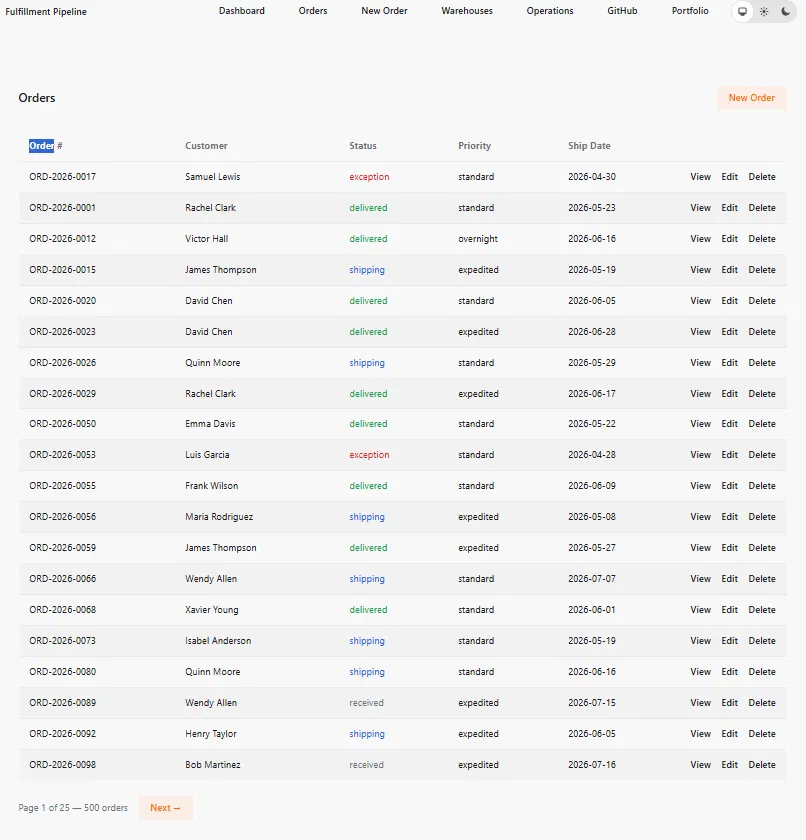Edit order ORD-2026-0080

[729, 672]
